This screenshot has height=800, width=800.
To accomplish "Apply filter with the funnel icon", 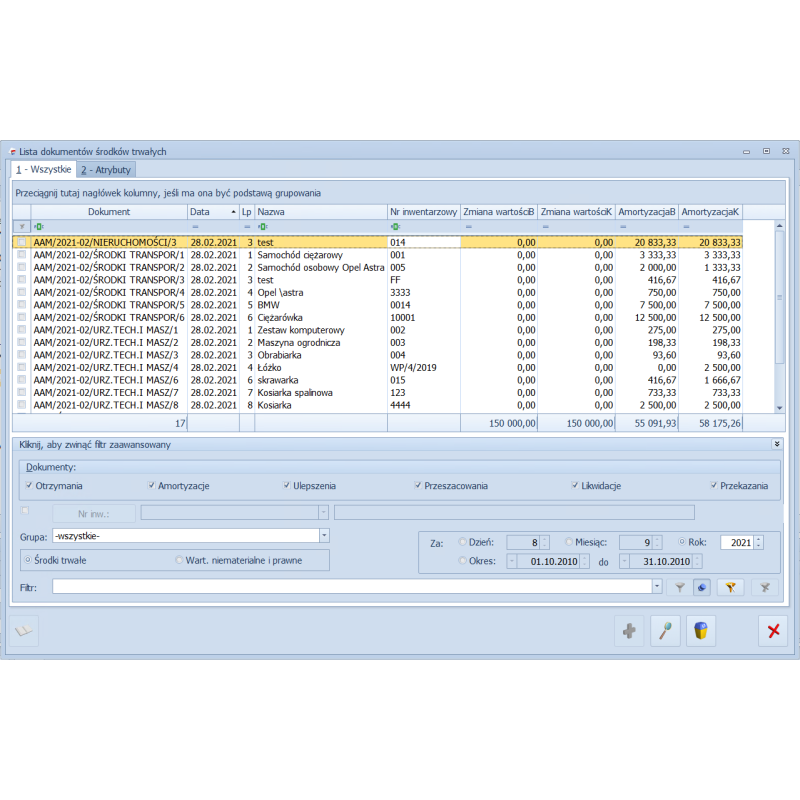I will coord(680,587).
